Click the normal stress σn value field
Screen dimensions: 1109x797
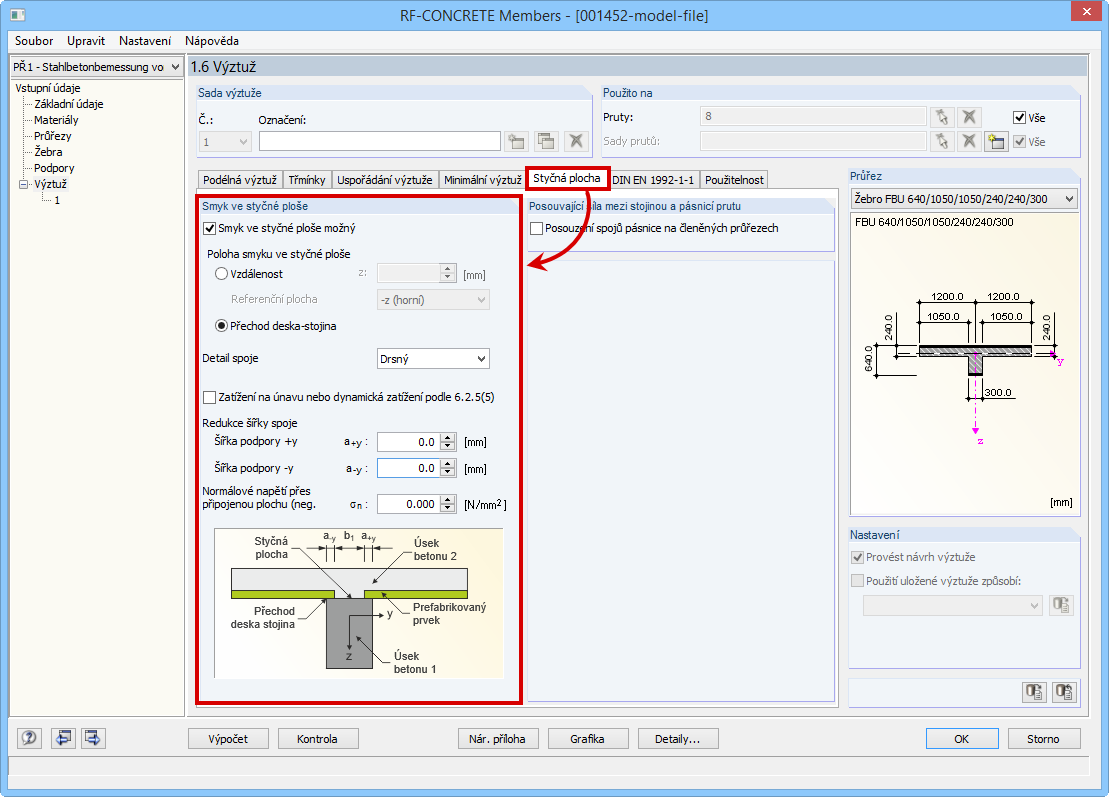point(409,504)
